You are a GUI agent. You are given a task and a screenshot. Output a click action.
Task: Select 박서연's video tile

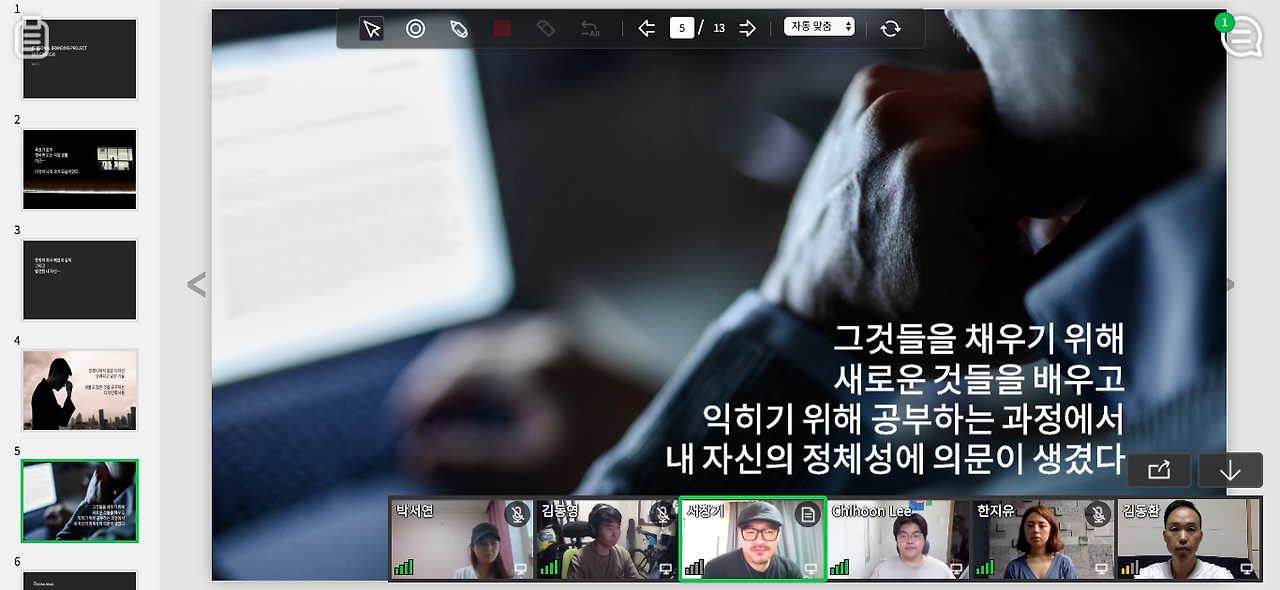click(461, 539)
